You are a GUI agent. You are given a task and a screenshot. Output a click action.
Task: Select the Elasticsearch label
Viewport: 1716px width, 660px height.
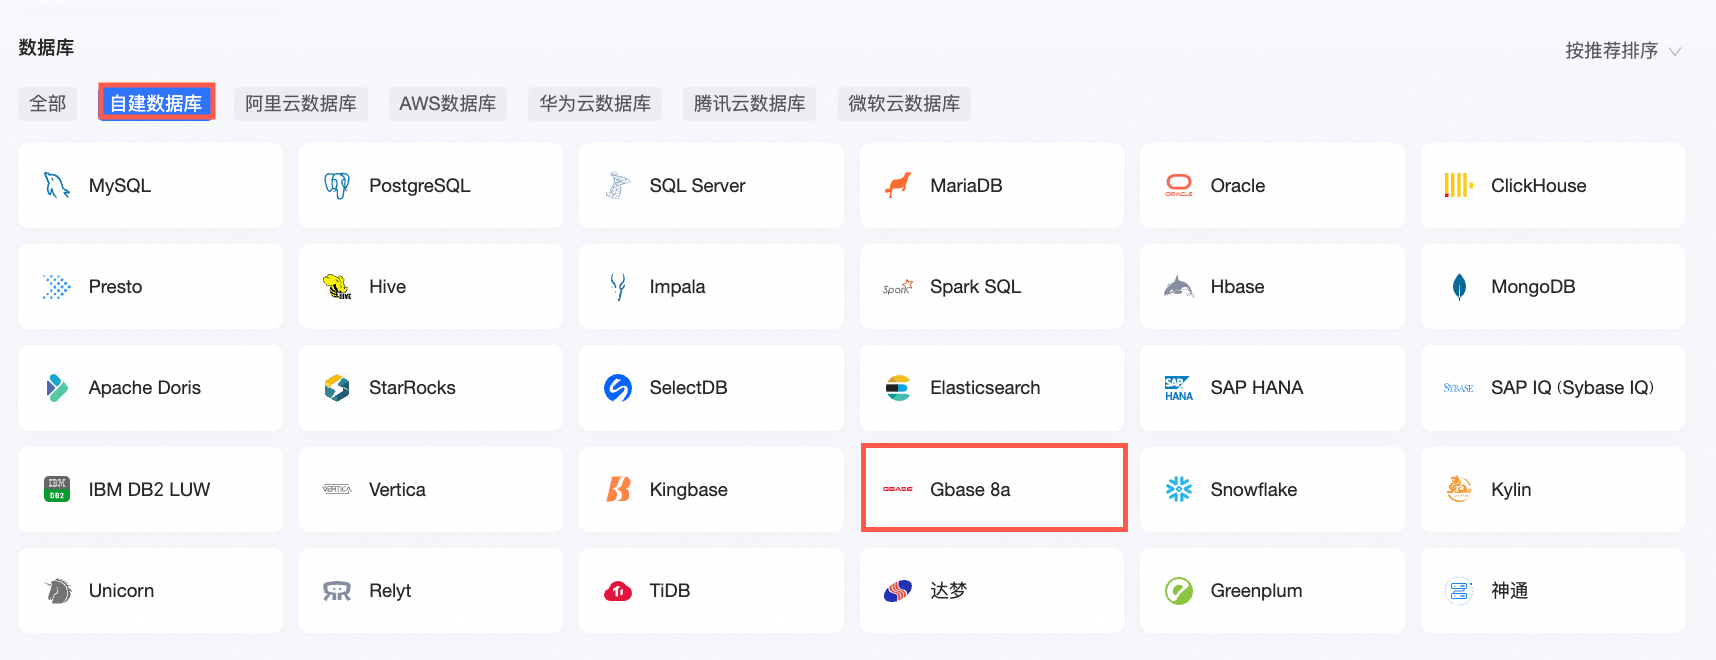click(985, 388)
